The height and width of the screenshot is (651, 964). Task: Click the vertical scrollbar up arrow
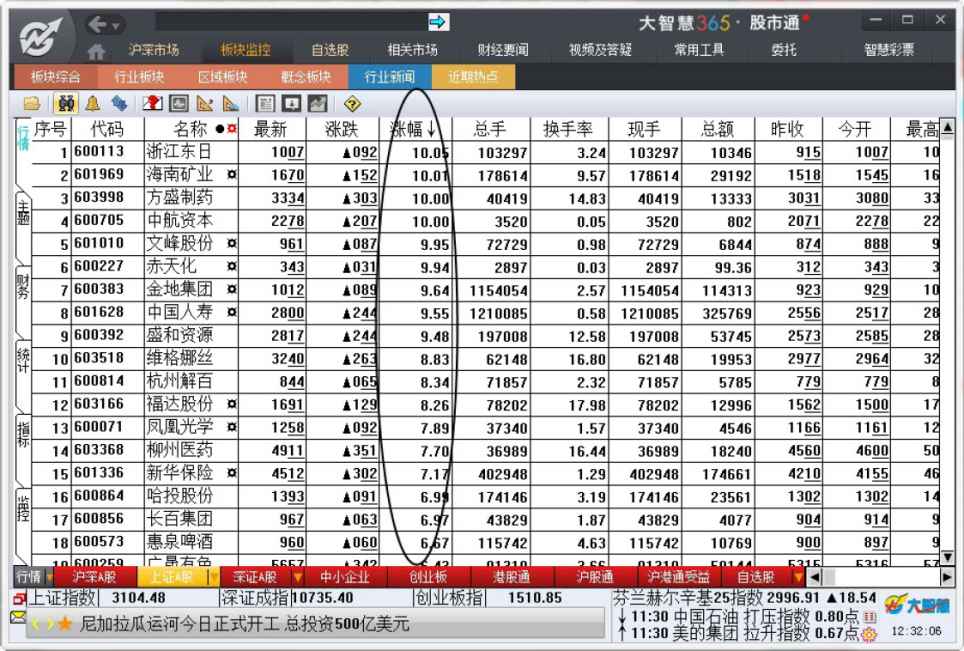pyautogui.click(x=947, y=127)
